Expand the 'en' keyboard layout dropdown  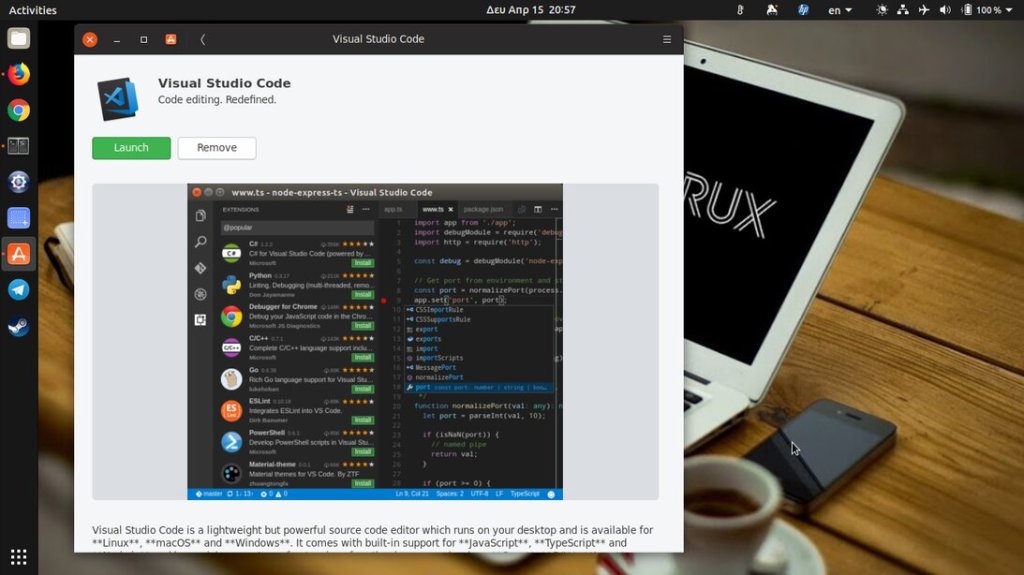tap(840, 10)
